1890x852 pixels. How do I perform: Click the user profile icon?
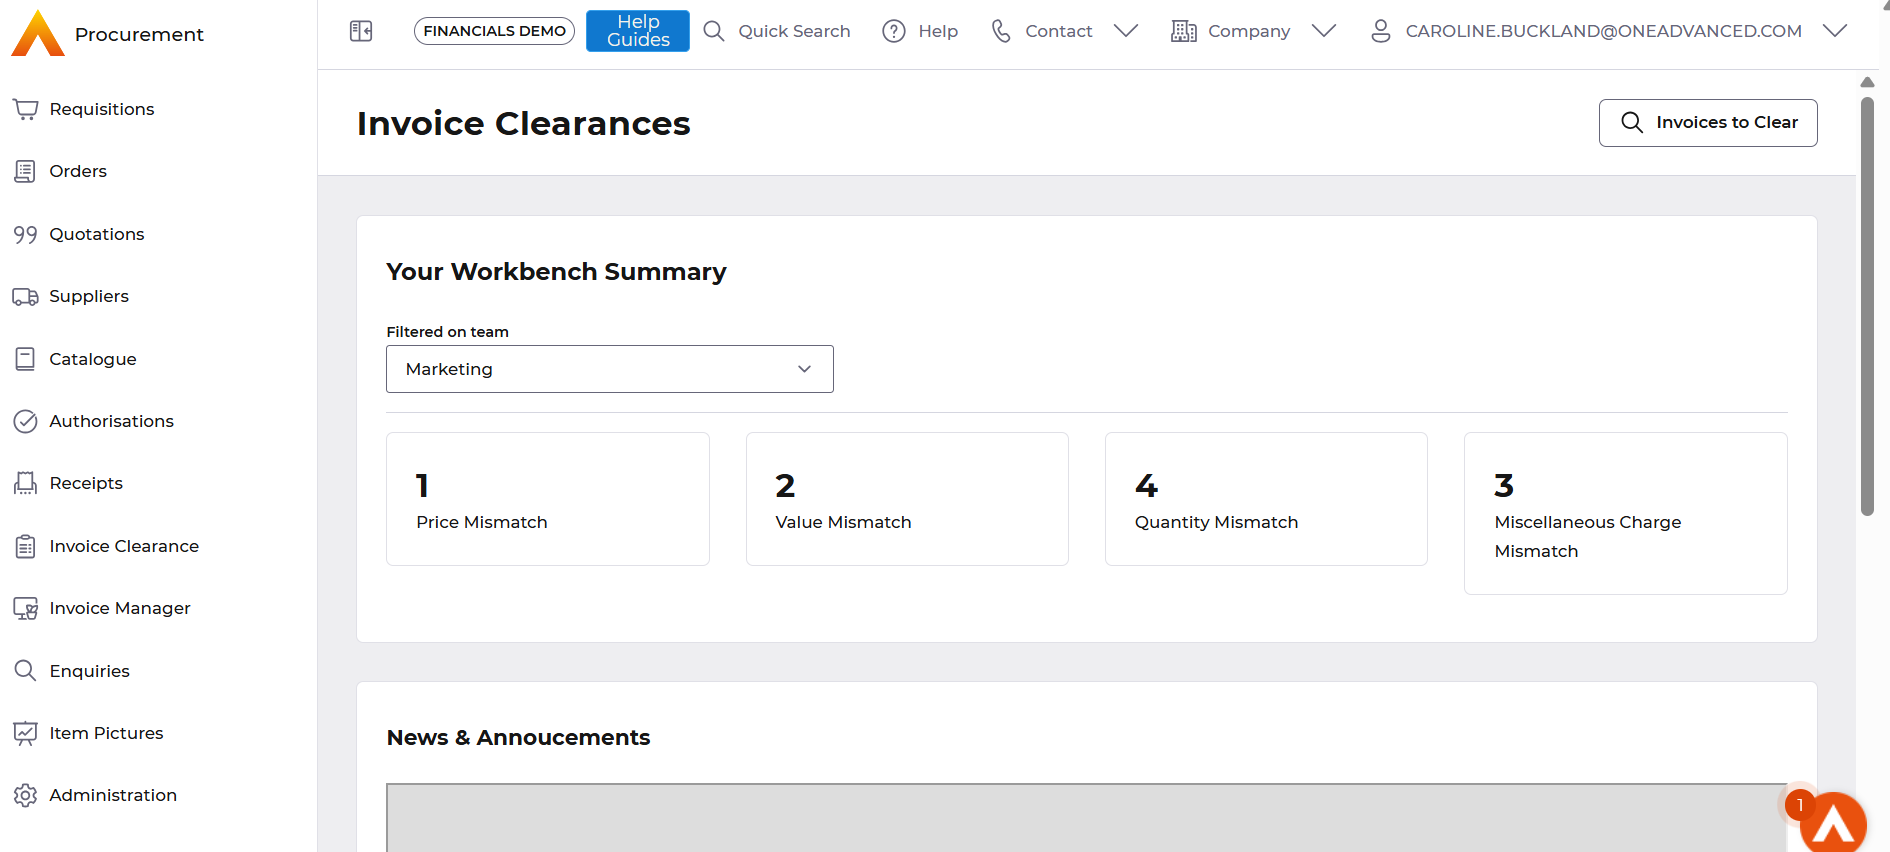click(x=1381, y=31)
